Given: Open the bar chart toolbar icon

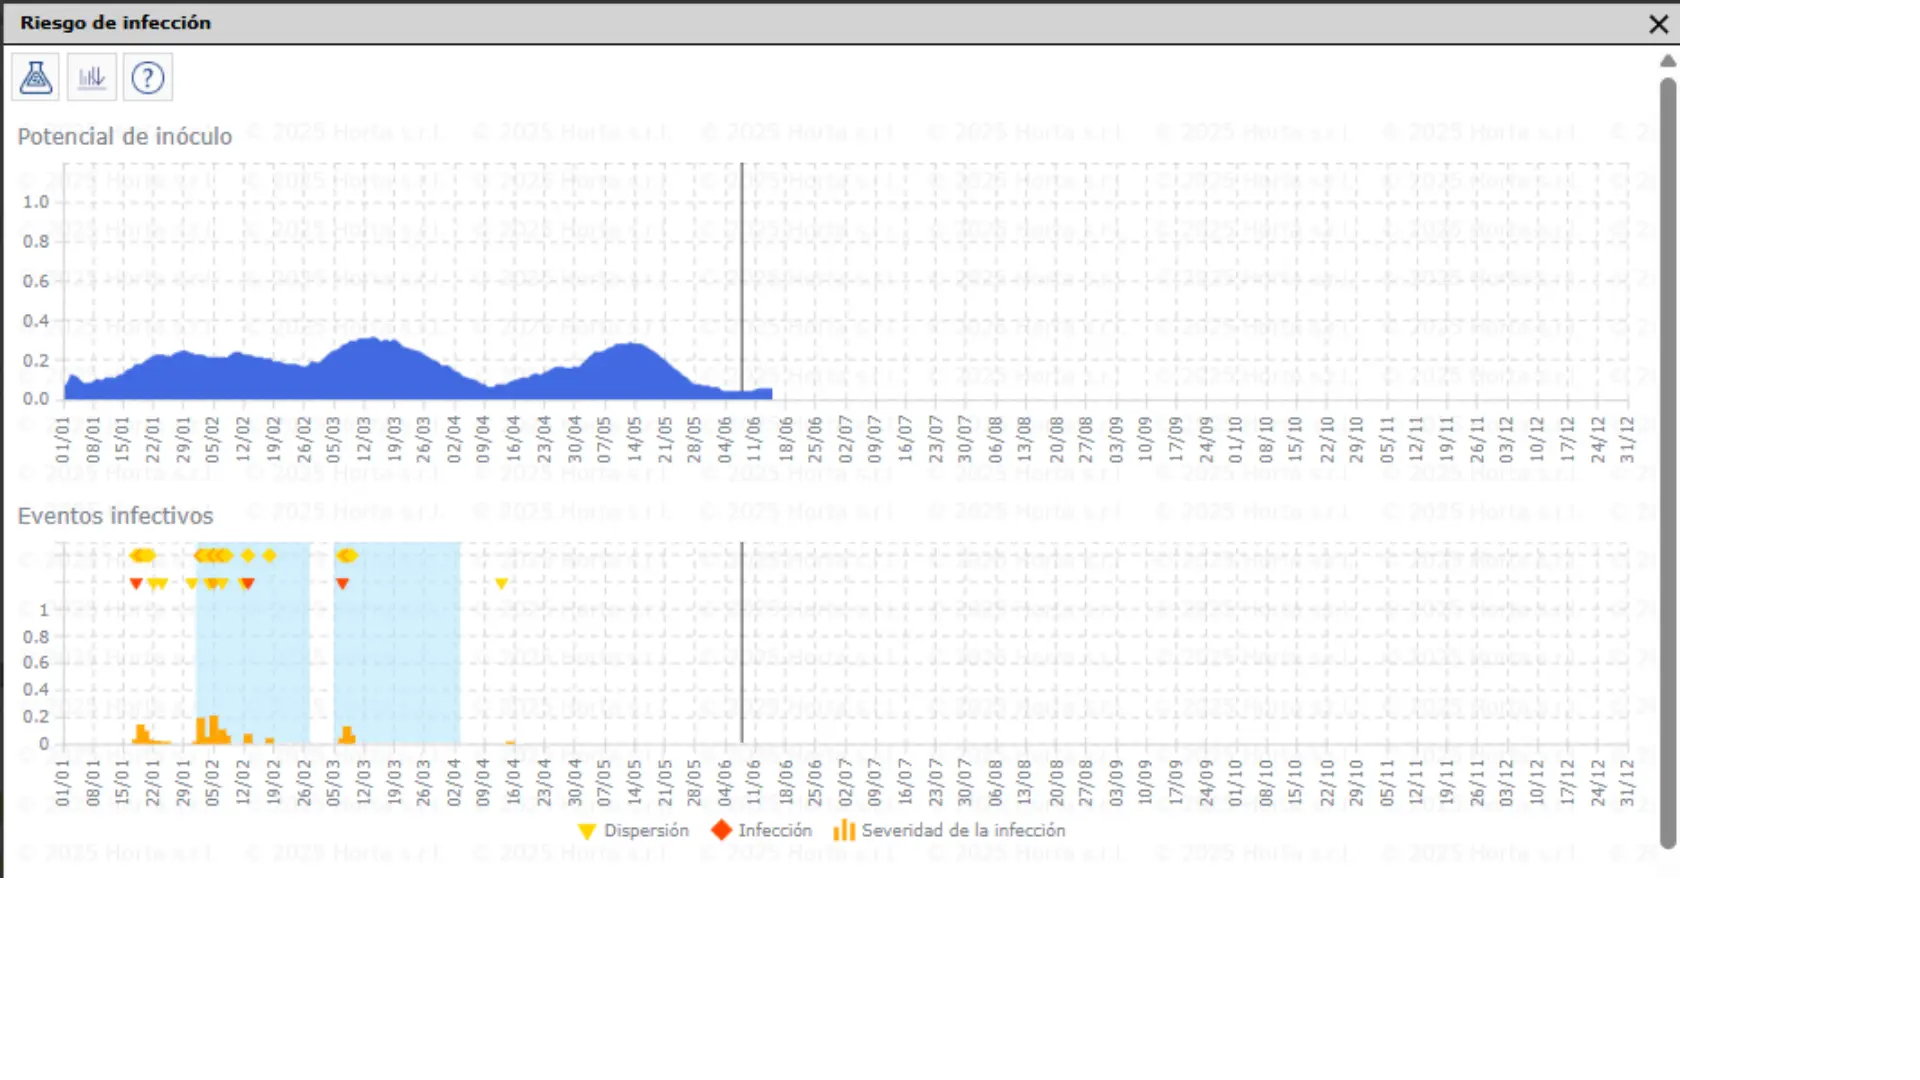Looking at the screenshot, I should click(x=92, y=77).
